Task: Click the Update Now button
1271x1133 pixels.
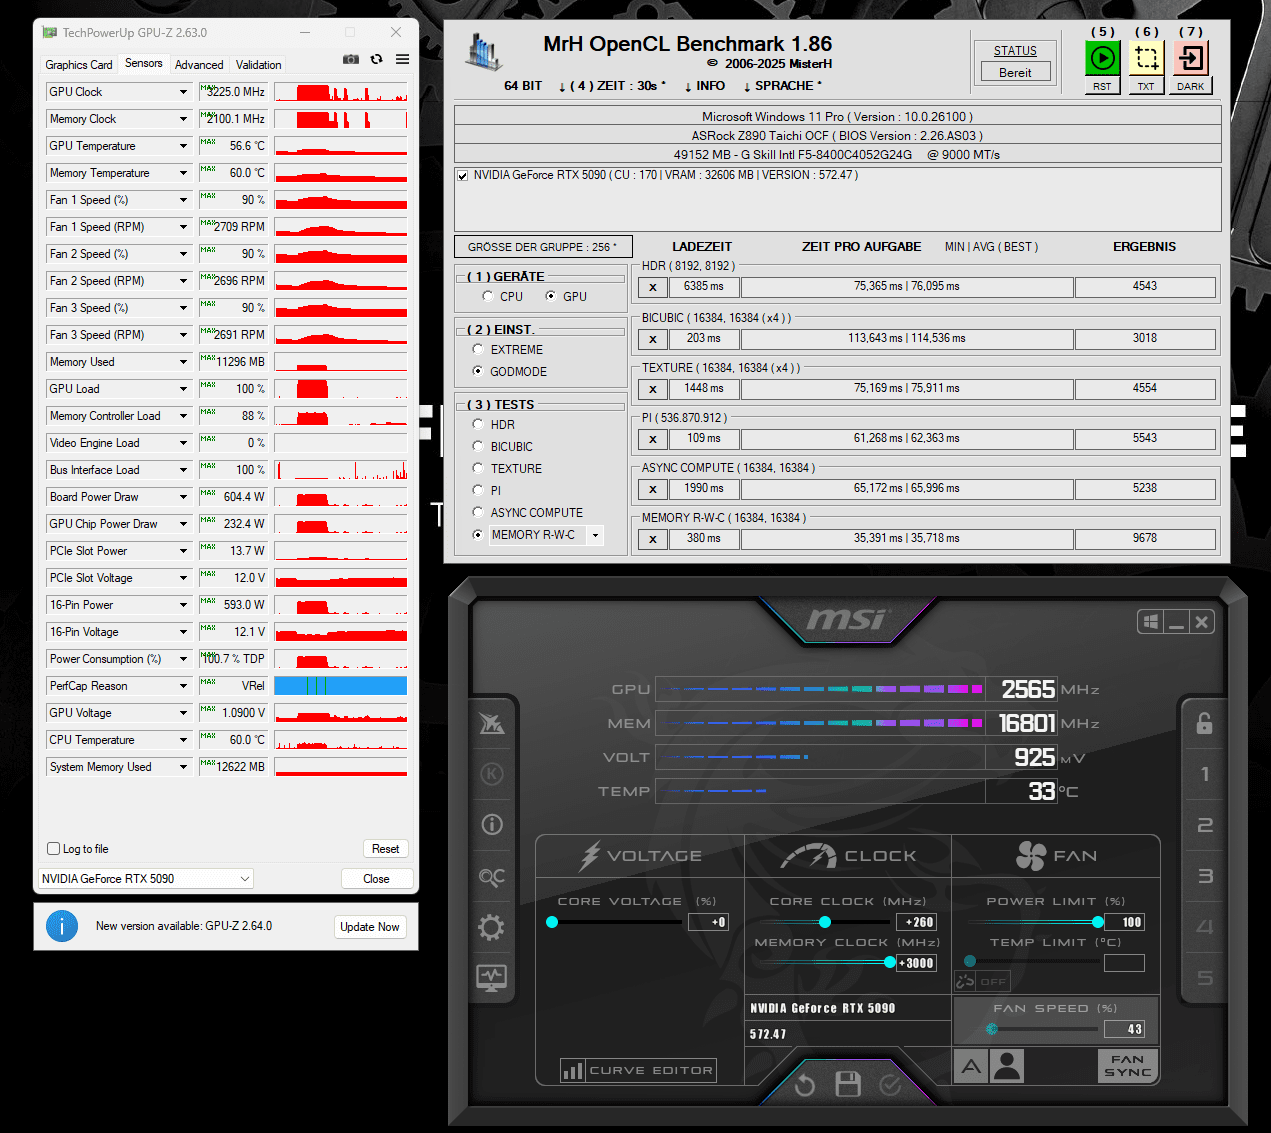Action: click(x=370, y=927)
